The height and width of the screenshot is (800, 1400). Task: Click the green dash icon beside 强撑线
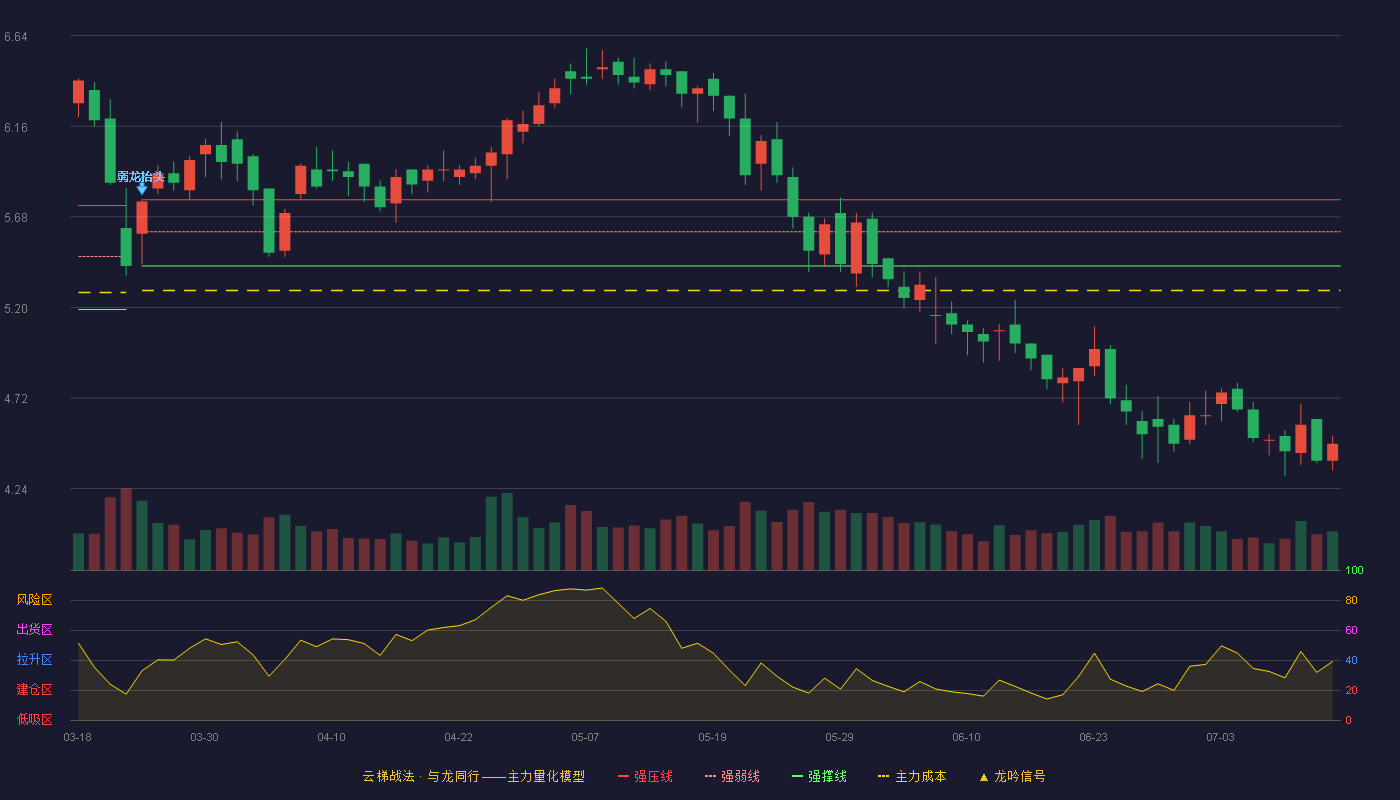797,777
